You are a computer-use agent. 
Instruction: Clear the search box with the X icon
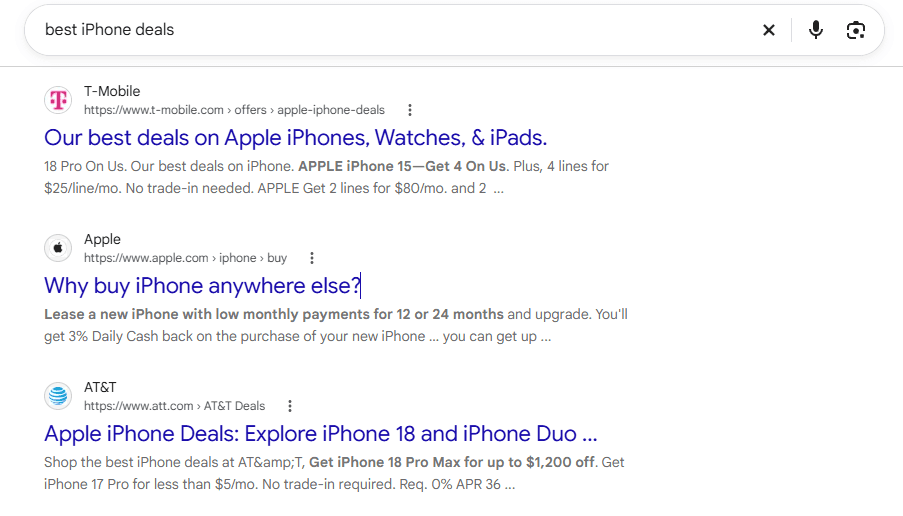(769, 30)
